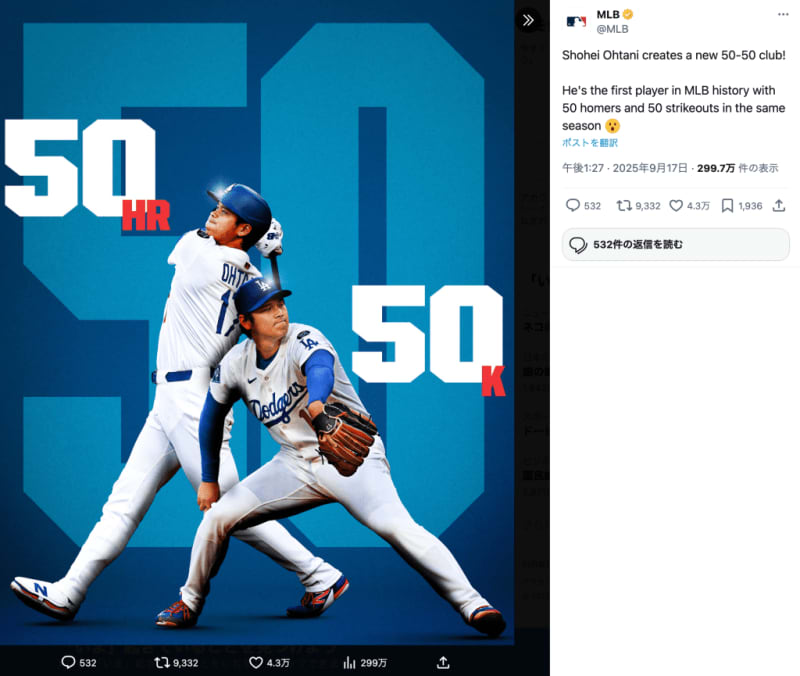Share post via upload icon in right panel

pos(779,205)
